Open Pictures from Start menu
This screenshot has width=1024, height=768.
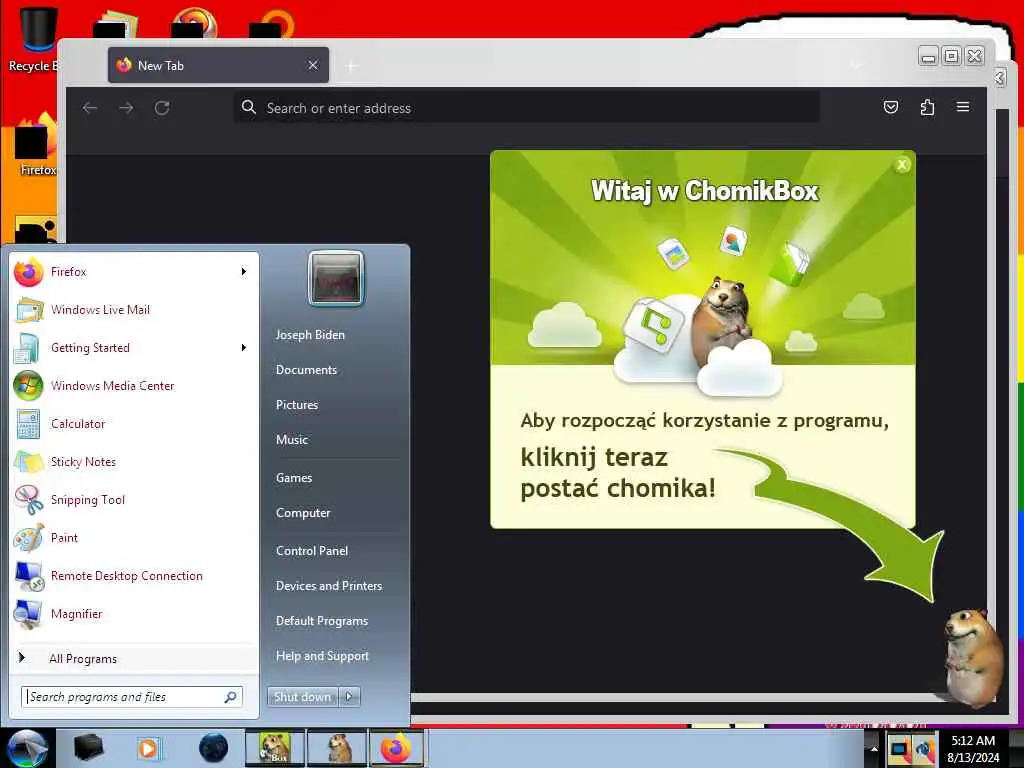click(x=296, y=405)
